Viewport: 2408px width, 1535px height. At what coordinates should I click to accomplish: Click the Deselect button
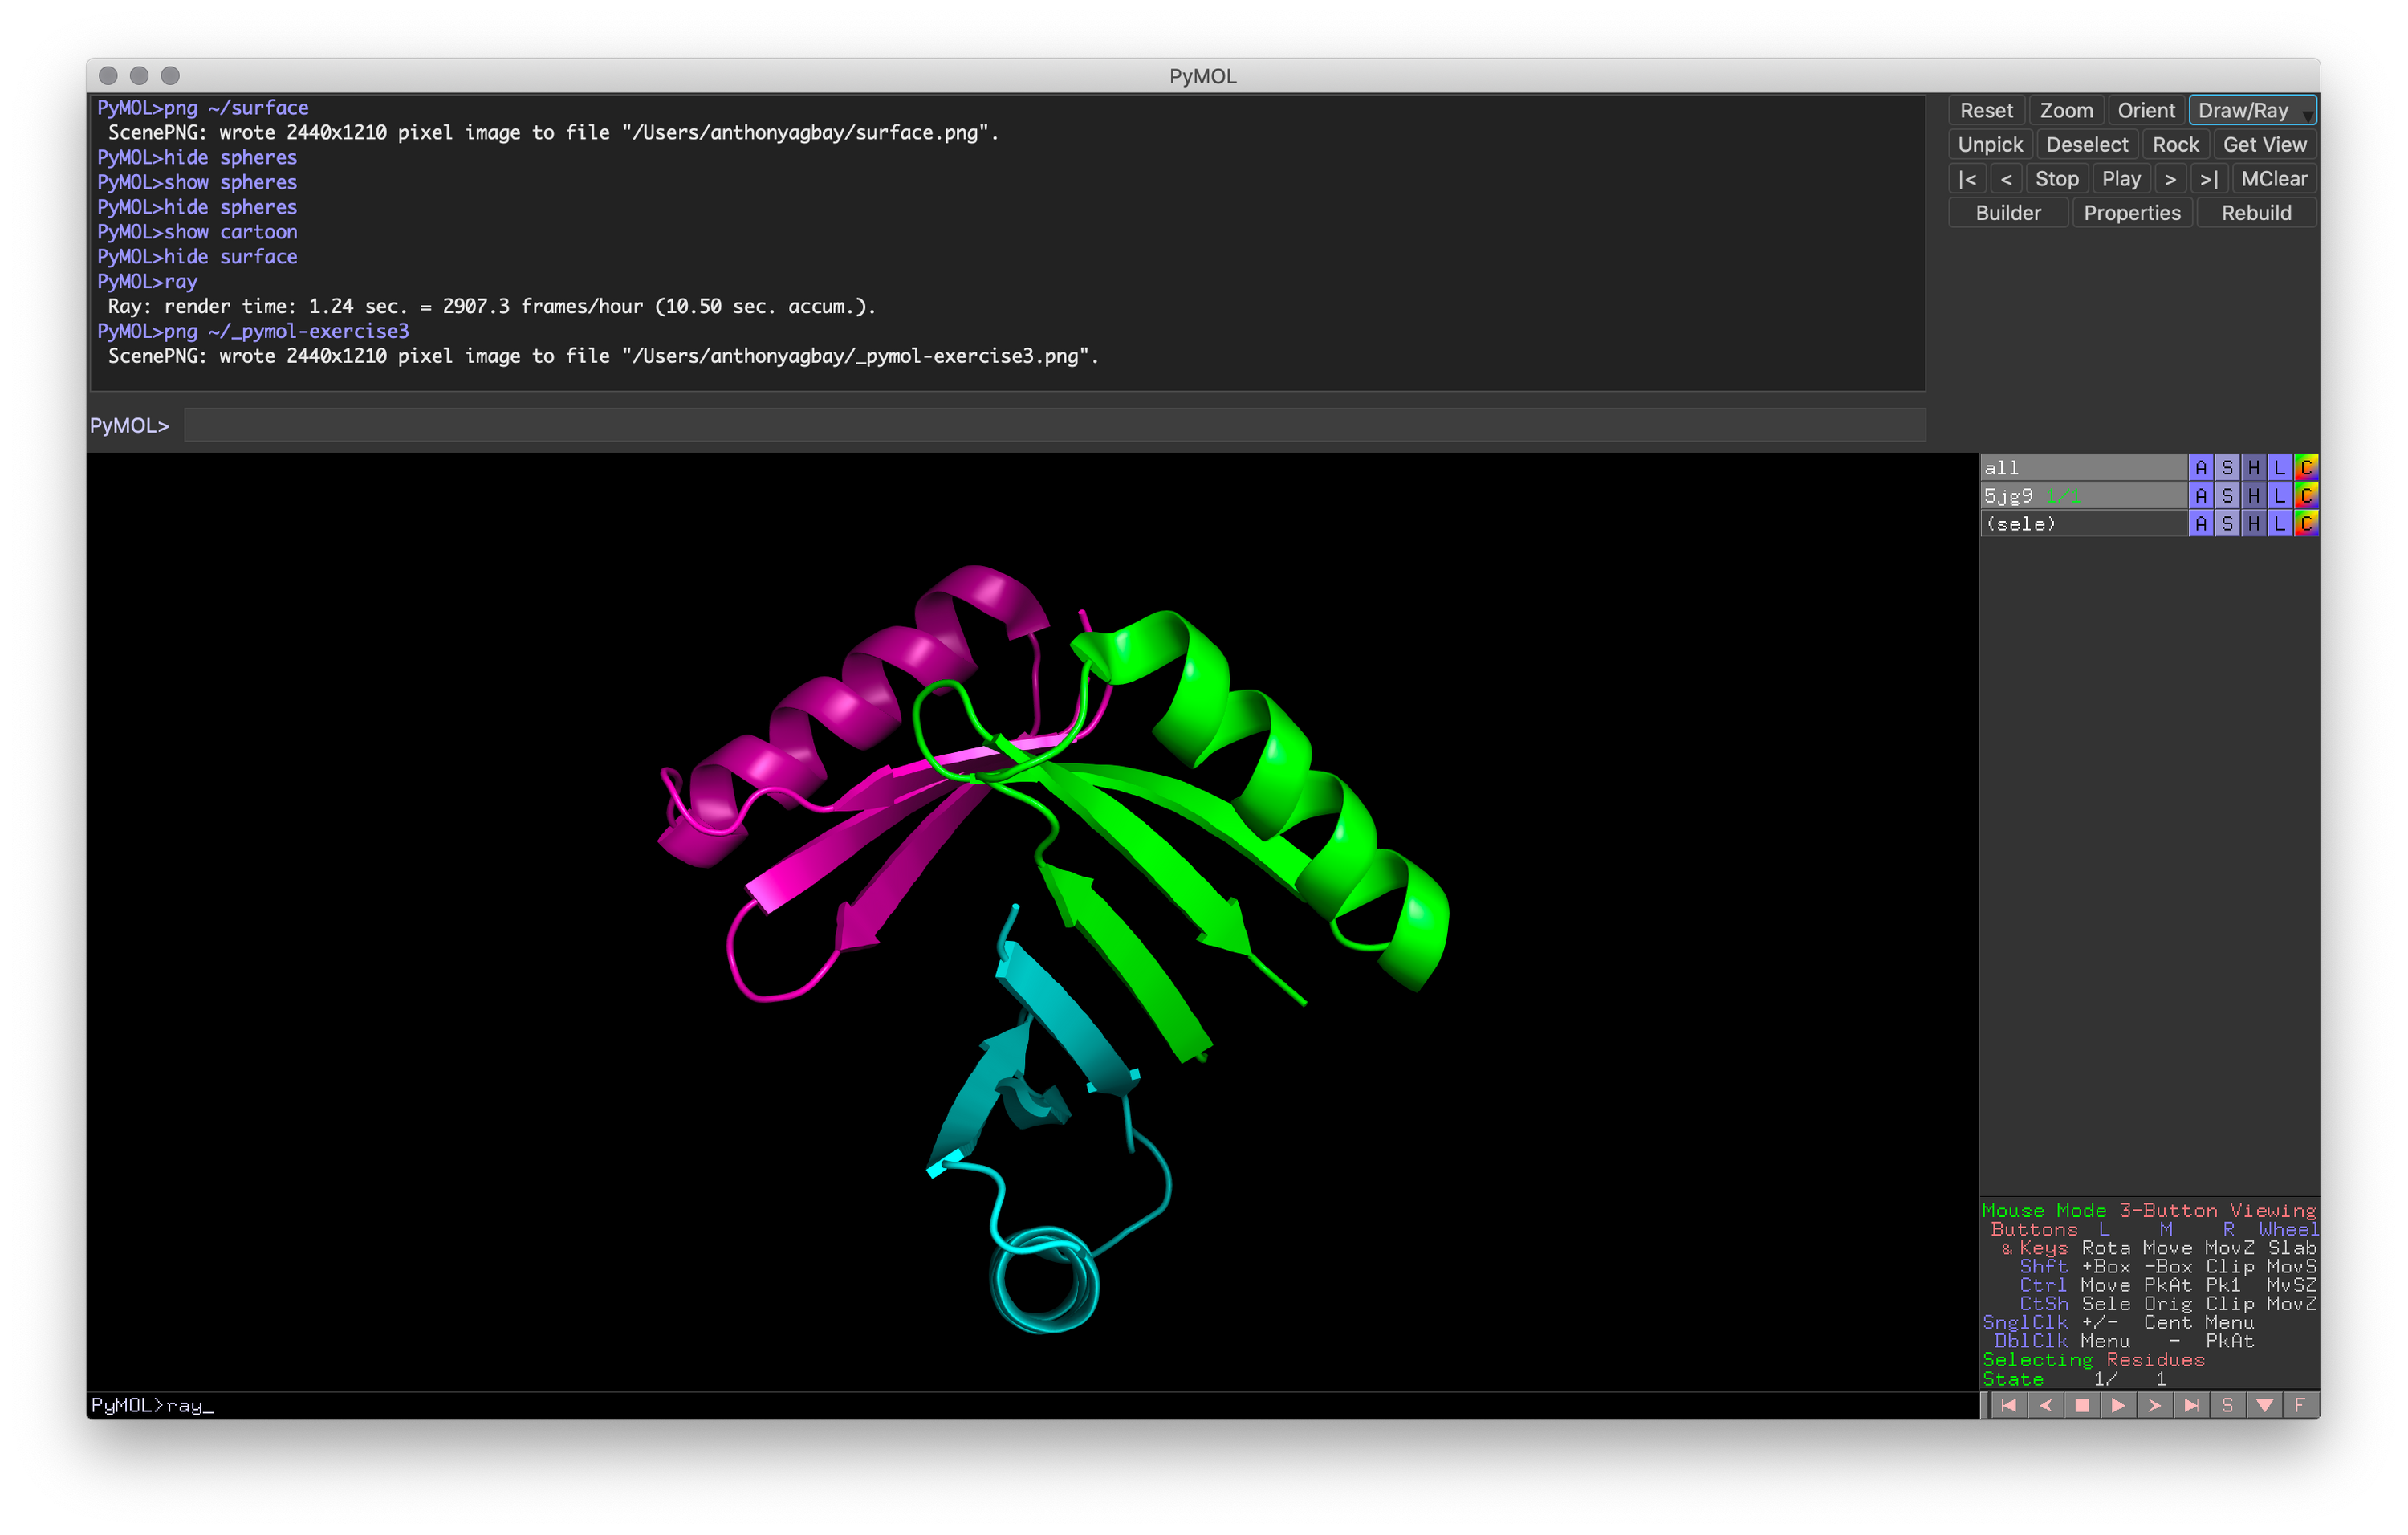click(2087, 144)
